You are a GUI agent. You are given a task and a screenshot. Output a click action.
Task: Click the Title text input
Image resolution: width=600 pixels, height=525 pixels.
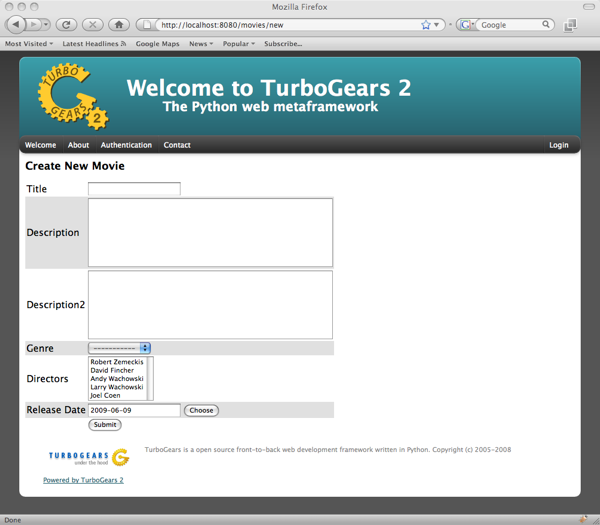click(134, 189)
